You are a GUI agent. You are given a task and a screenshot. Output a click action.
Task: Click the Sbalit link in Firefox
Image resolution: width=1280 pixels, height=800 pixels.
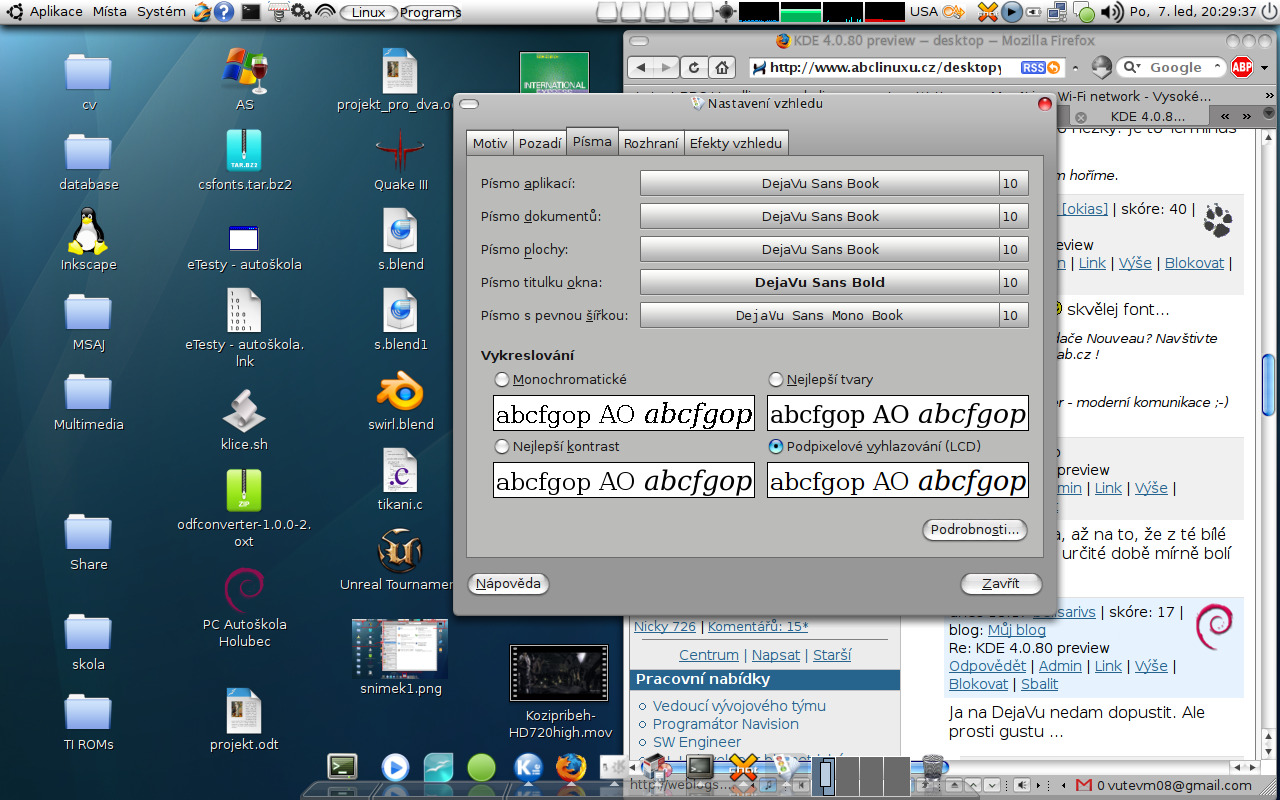point(1039,684)
